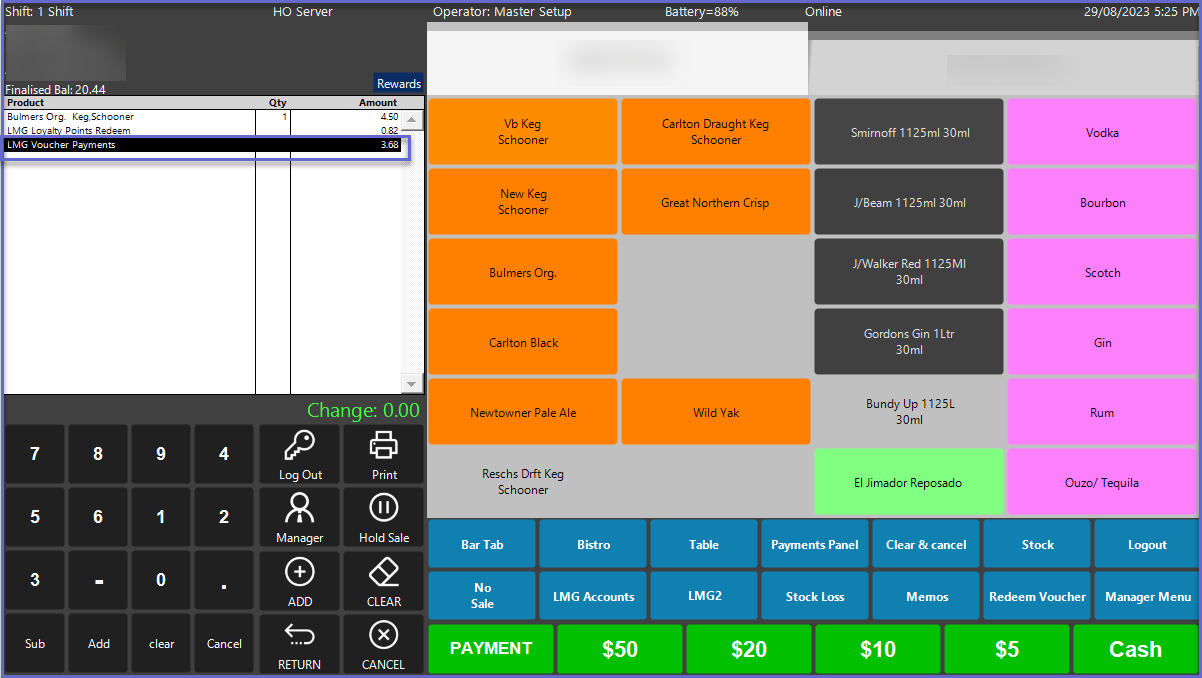Switch to the Bistro menu
This screenshot has height=678, width=1202.
593,544
